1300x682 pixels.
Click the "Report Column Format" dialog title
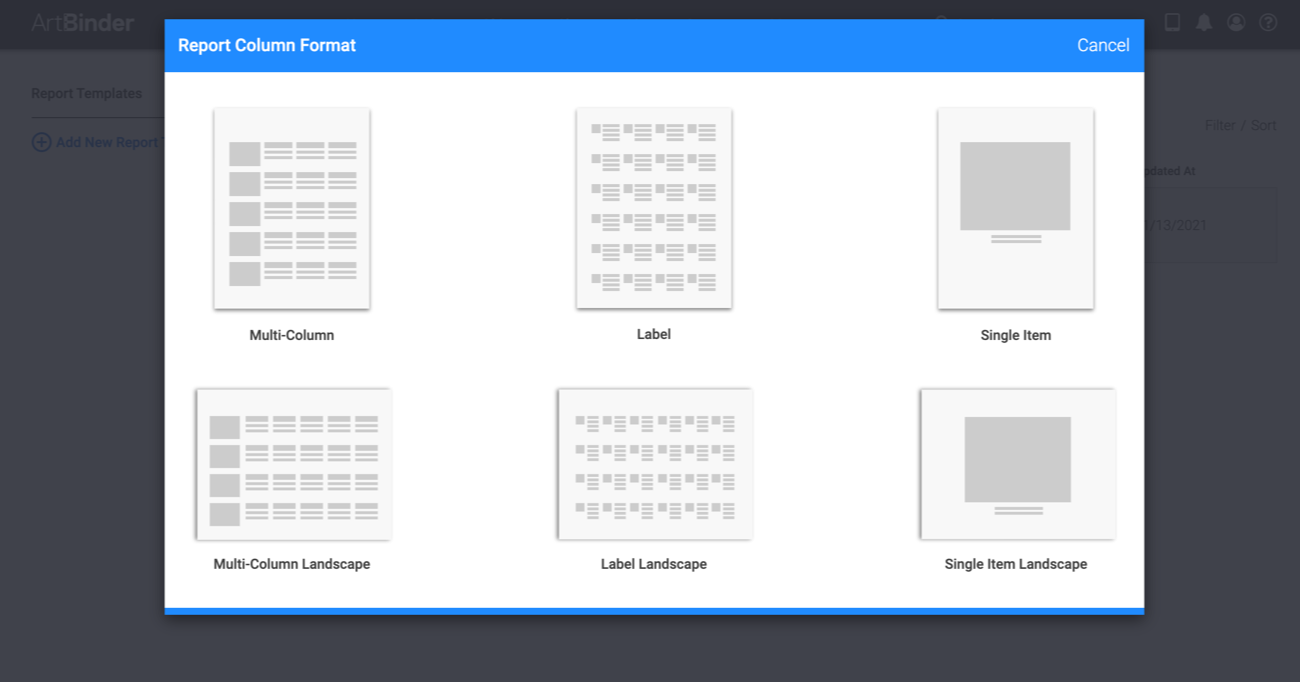[267, 45]
